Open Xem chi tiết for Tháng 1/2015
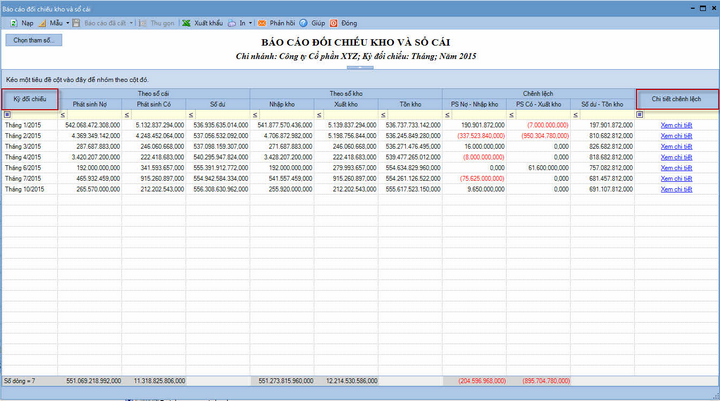The height and width of the screenshot is (401, 720). pyautogui.click(x=676, y=125)
